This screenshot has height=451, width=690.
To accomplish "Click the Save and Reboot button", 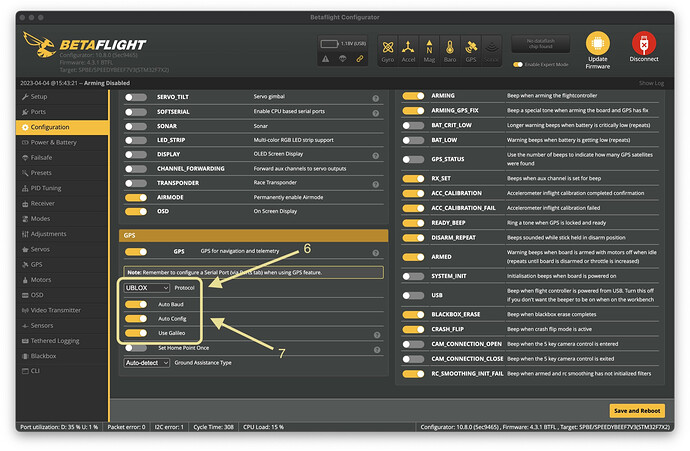I will (637, 411).
